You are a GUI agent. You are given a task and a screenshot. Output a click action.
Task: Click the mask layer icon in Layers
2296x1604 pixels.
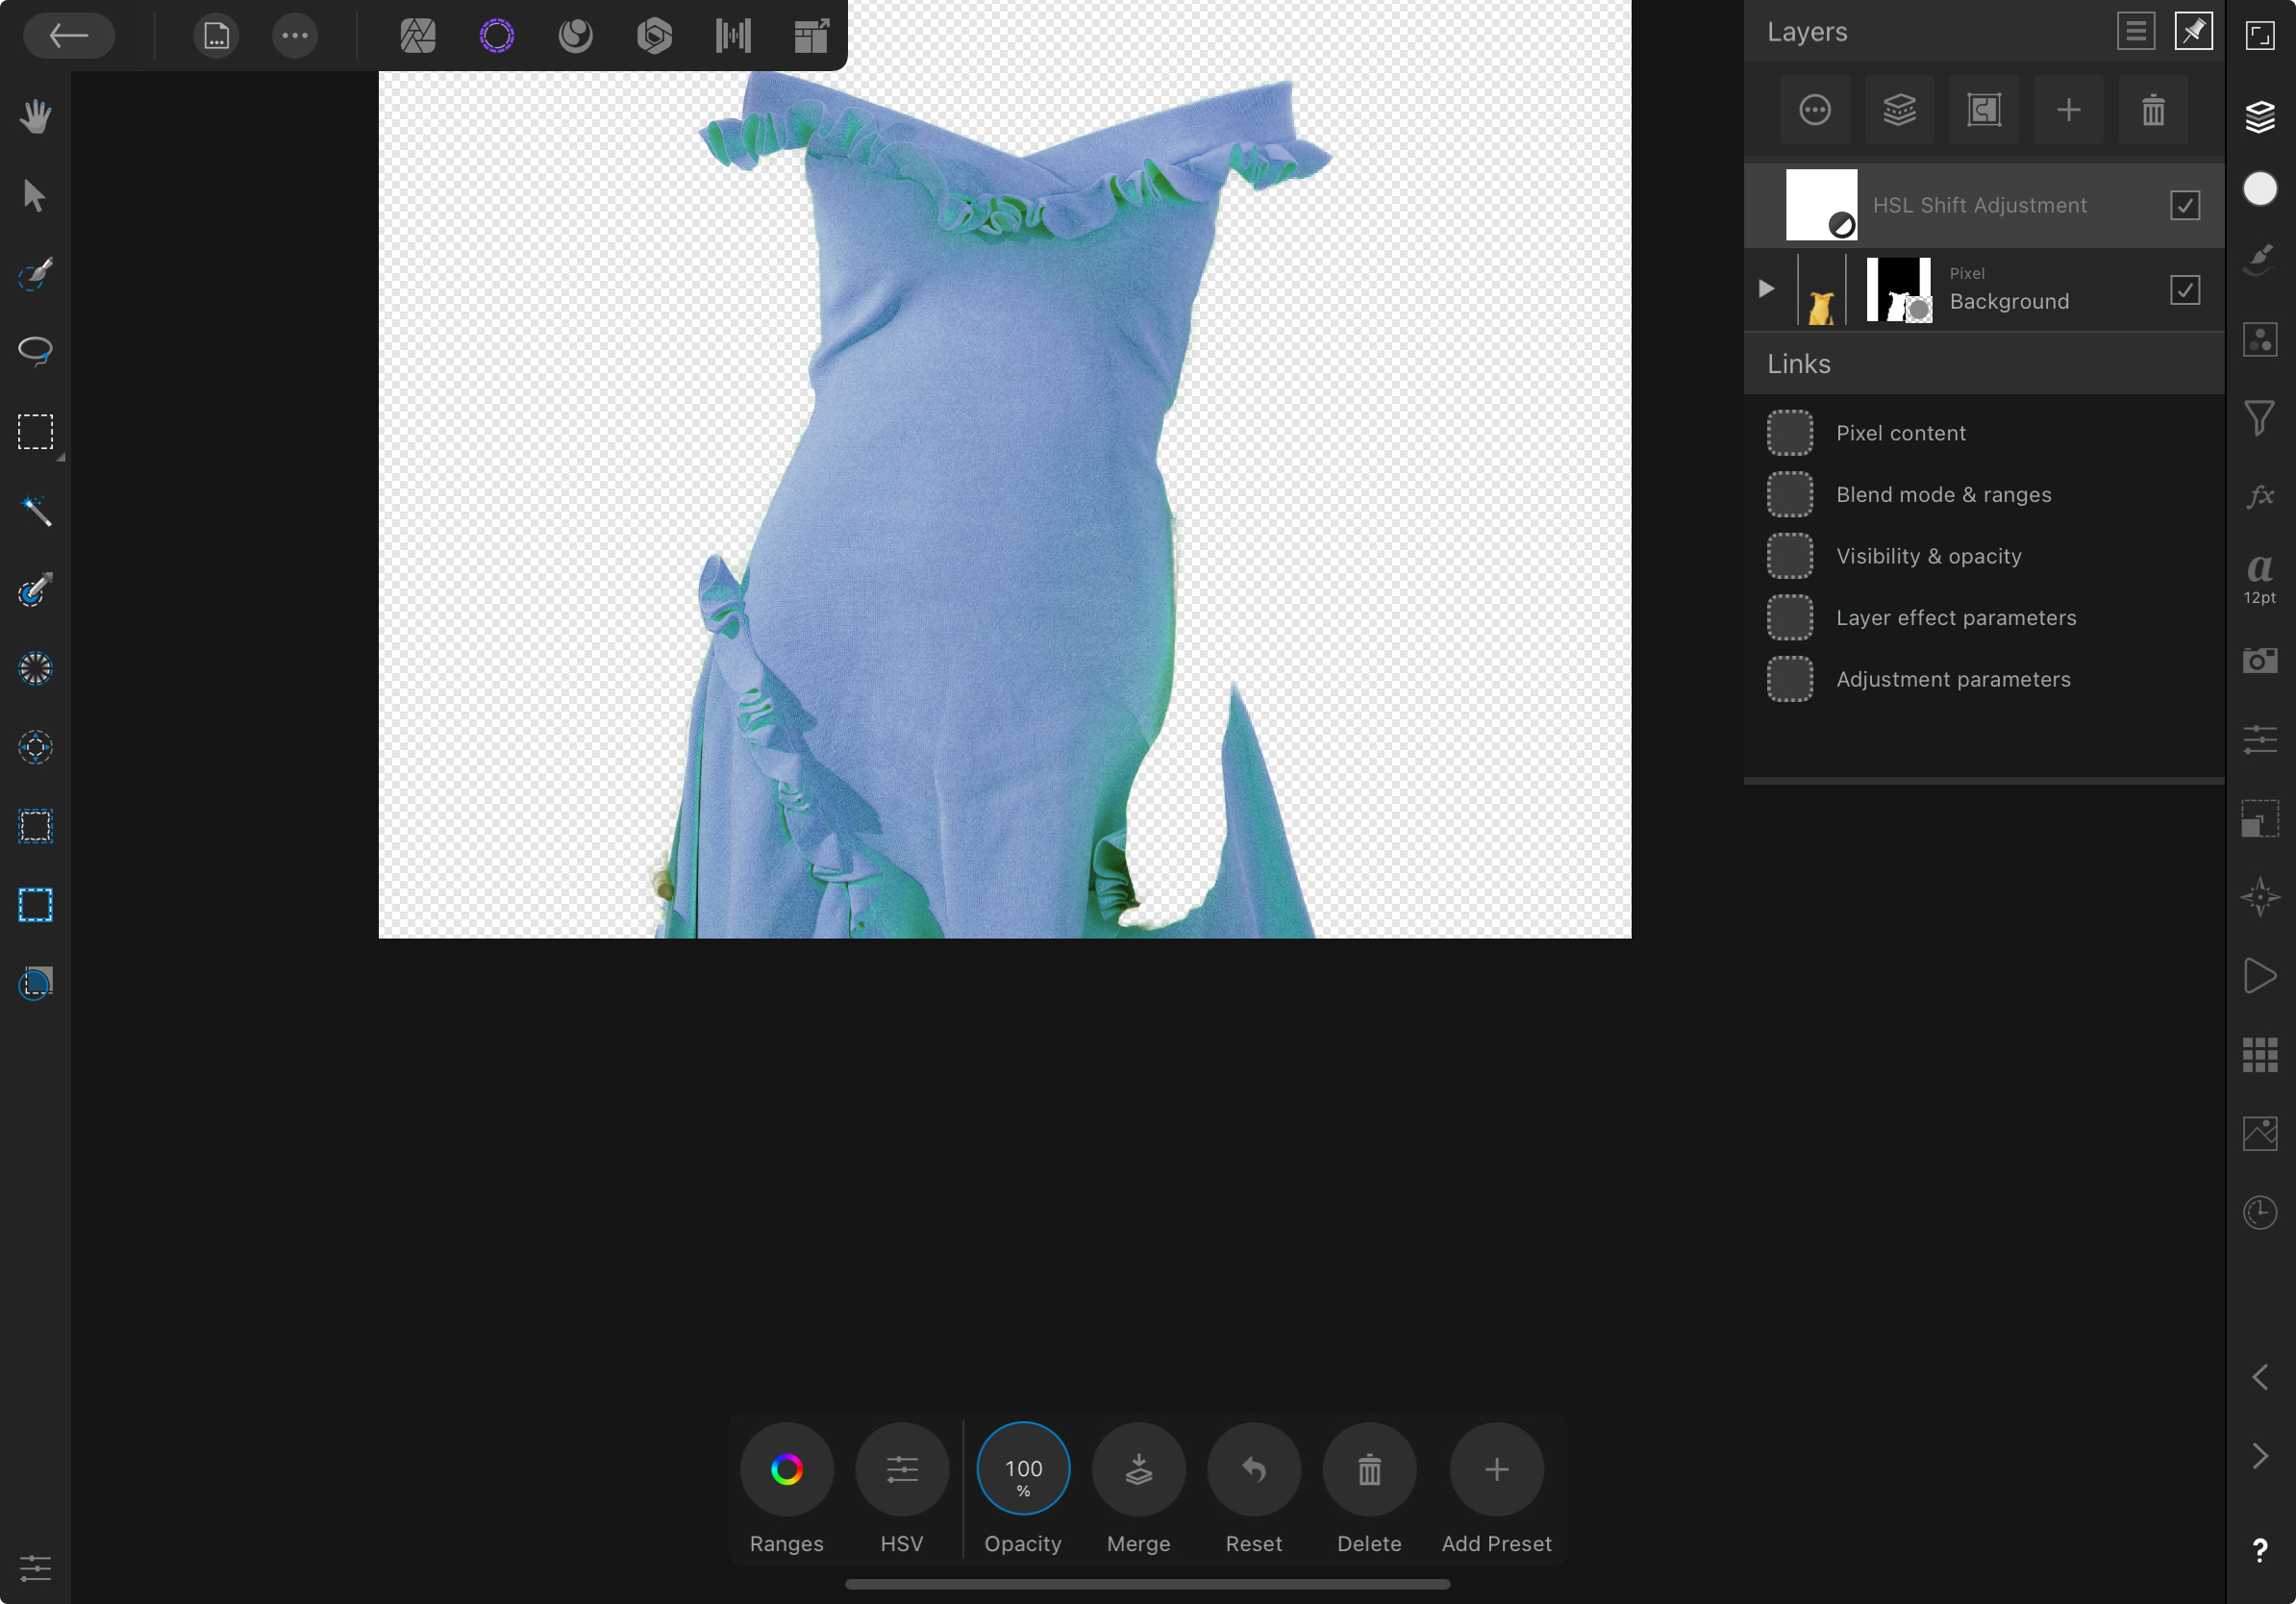[x=1984, y=109]
